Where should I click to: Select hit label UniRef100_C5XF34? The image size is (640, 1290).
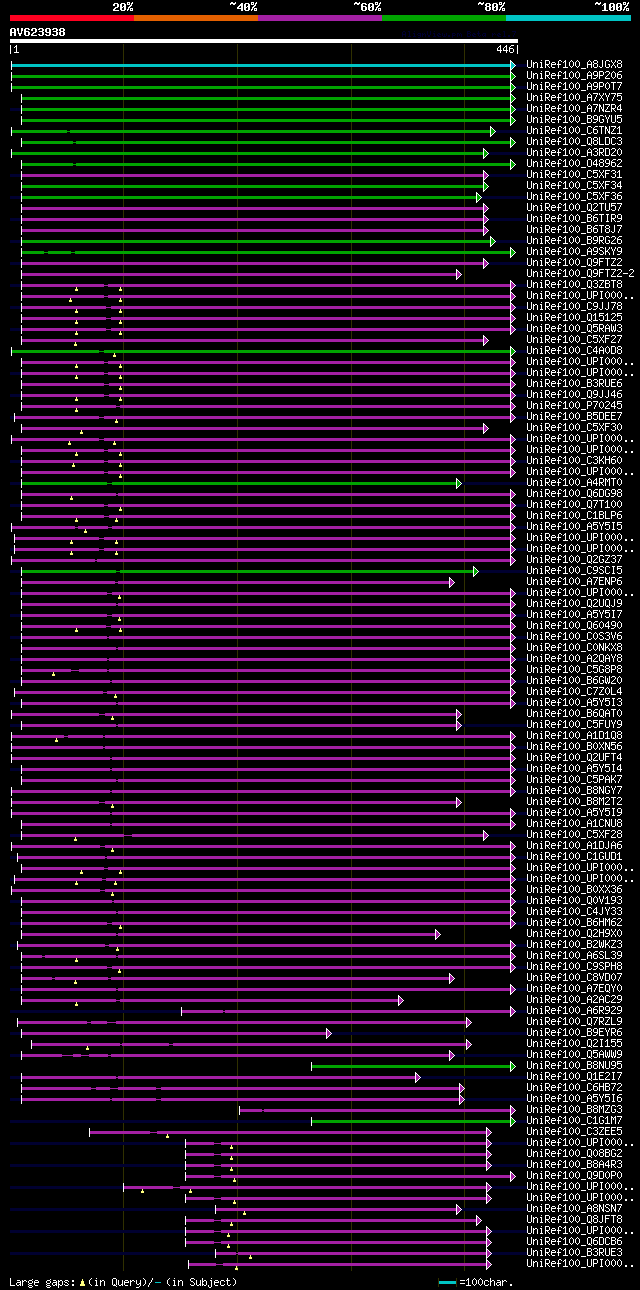point(574,185)
